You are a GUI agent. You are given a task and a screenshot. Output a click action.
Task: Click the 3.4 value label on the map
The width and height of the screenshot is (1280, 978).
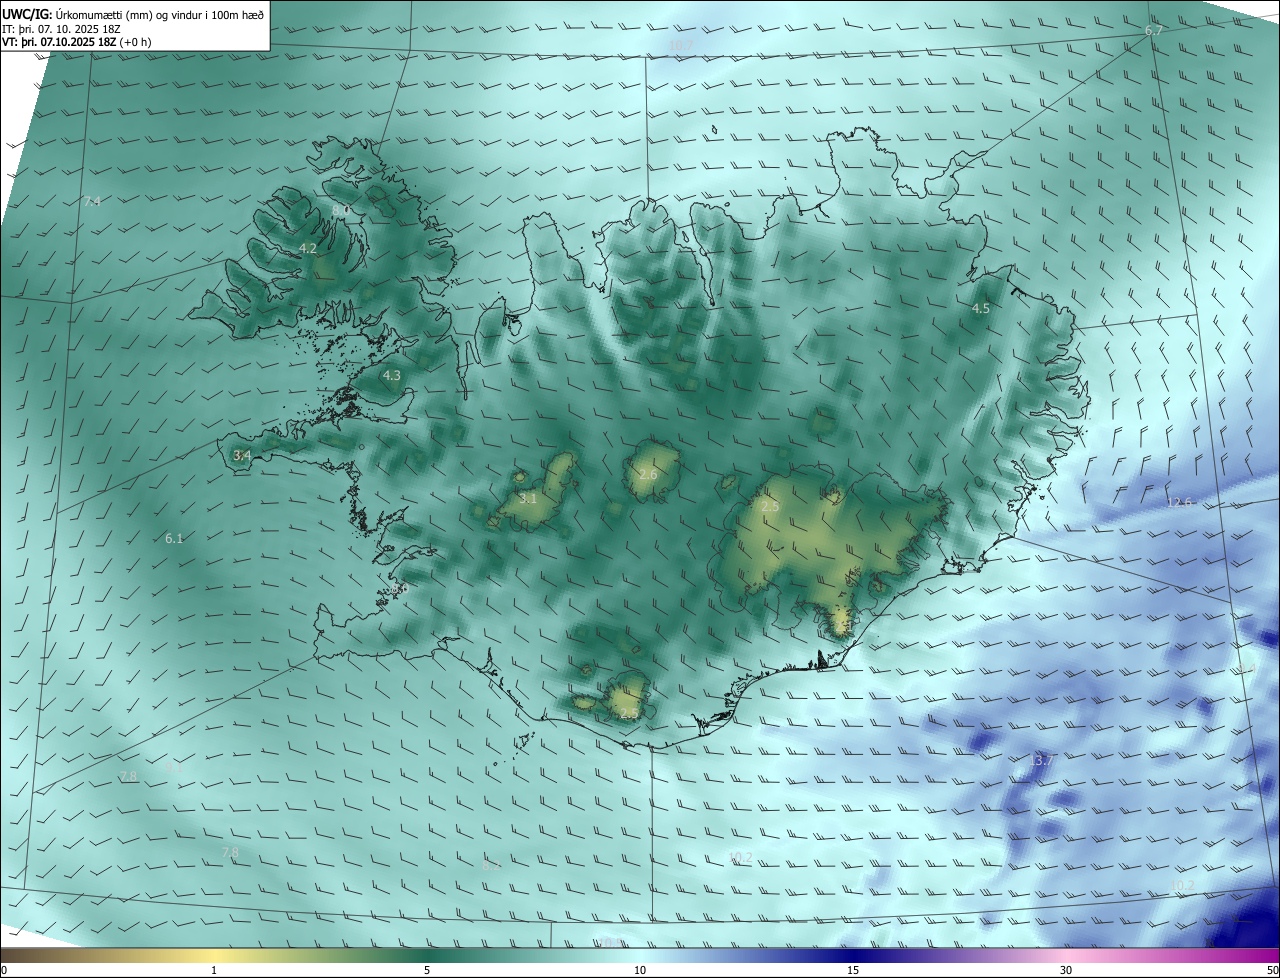tap(242, 455)
